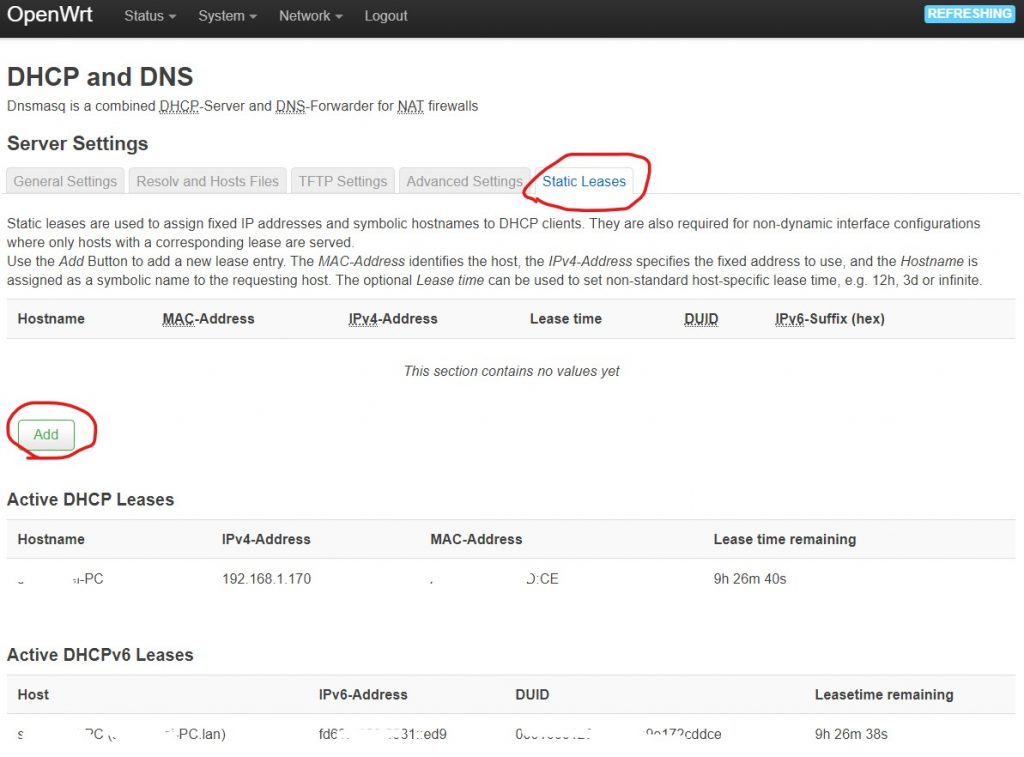This screenshot has width=1024, height=757.
Task: Expand the Network dropdown menu
Action: pyautogui.click(x=309, y=16)
